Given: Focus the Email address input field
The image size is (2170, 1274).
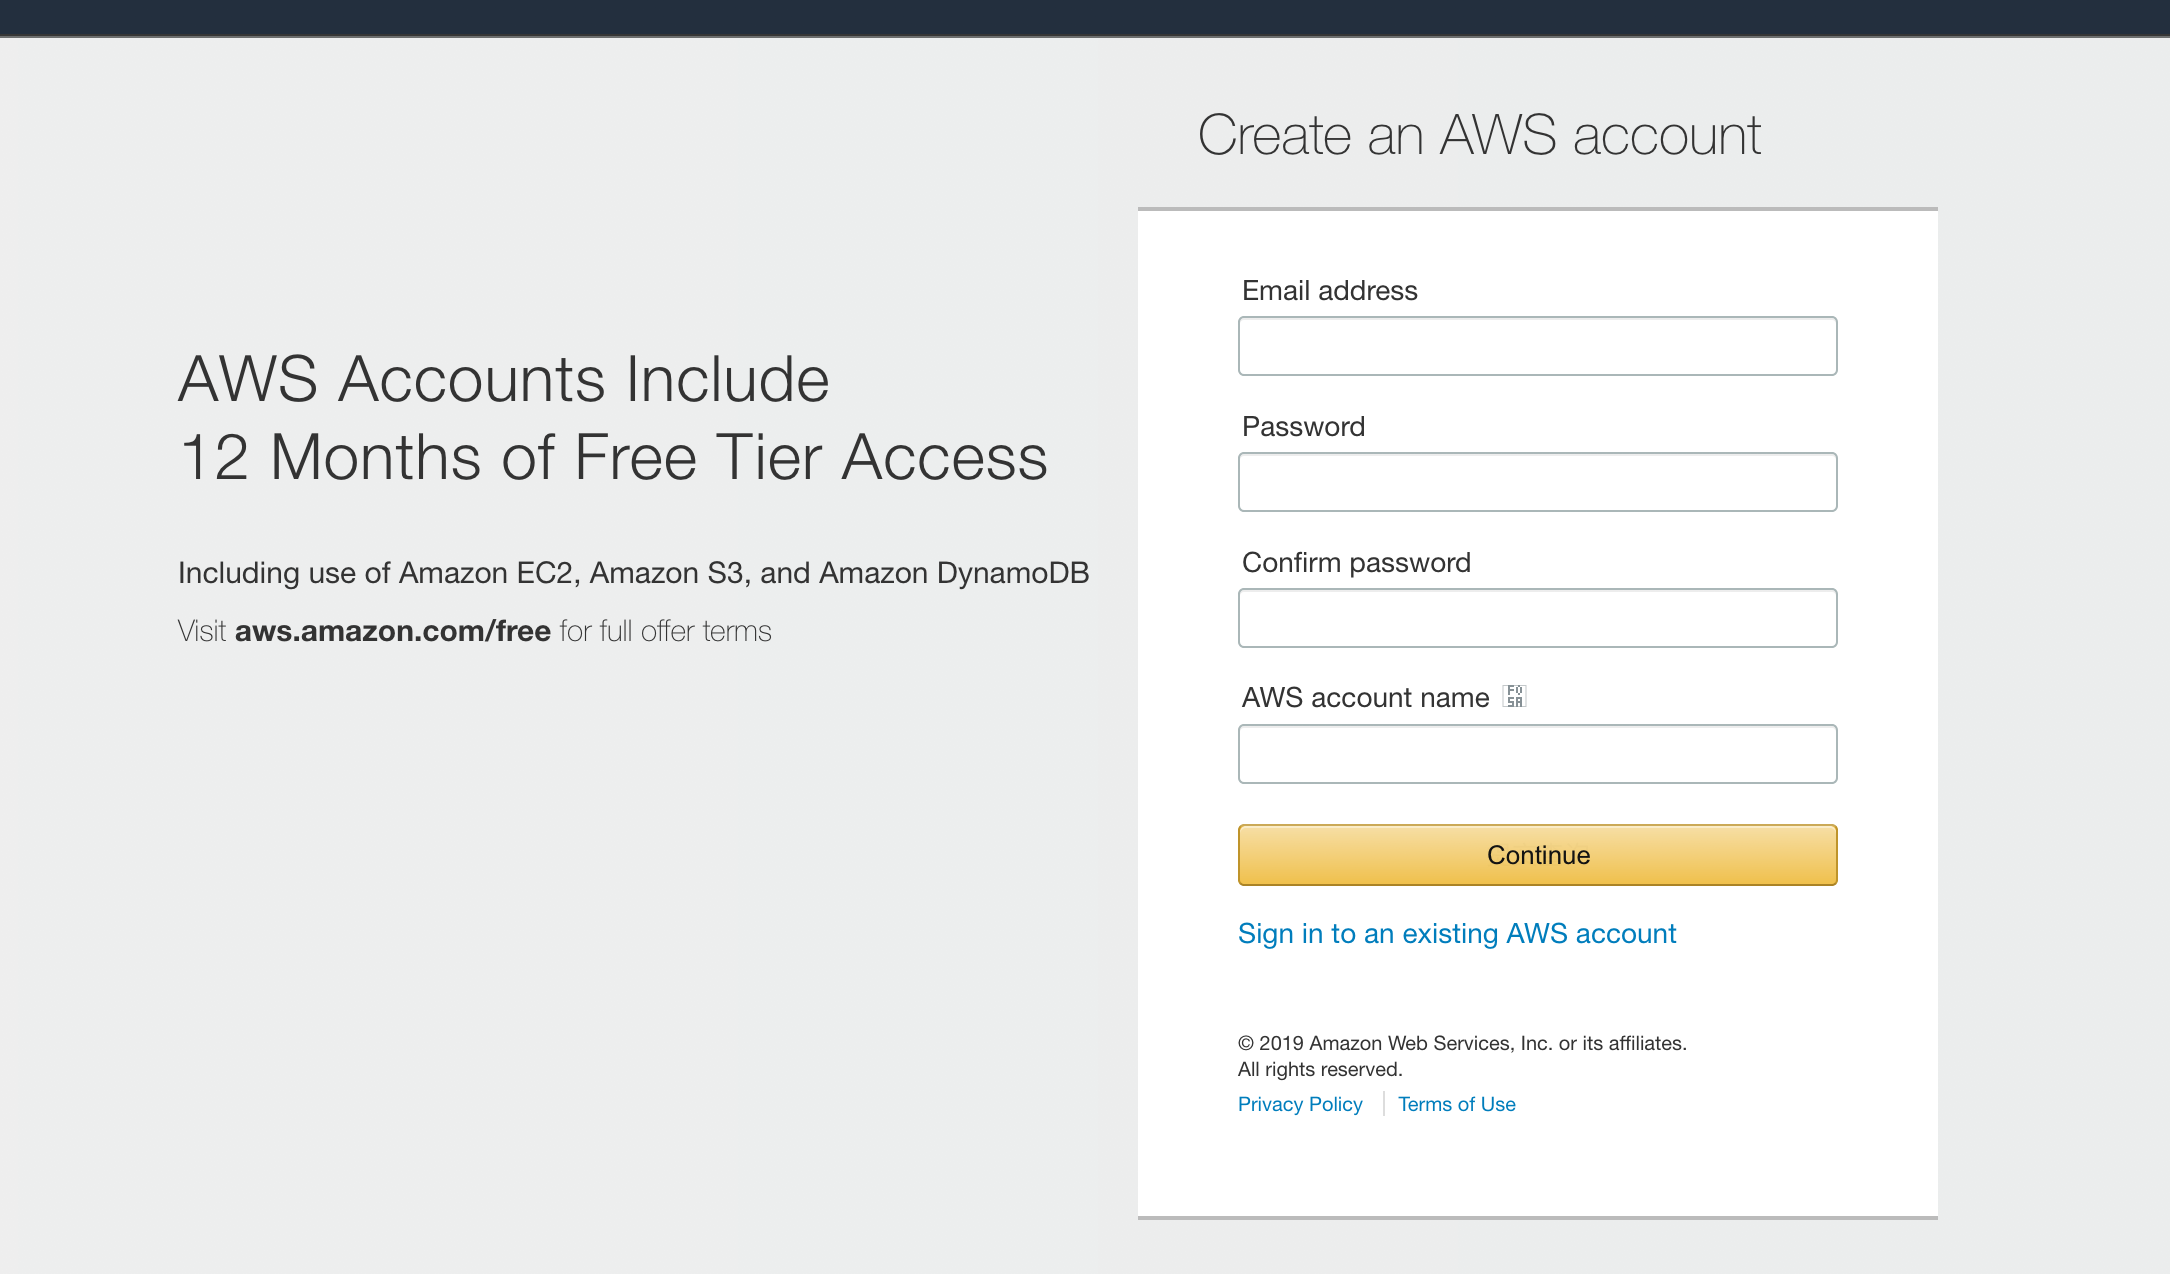Looking at the screenshot, I should tap(1537, 346).
